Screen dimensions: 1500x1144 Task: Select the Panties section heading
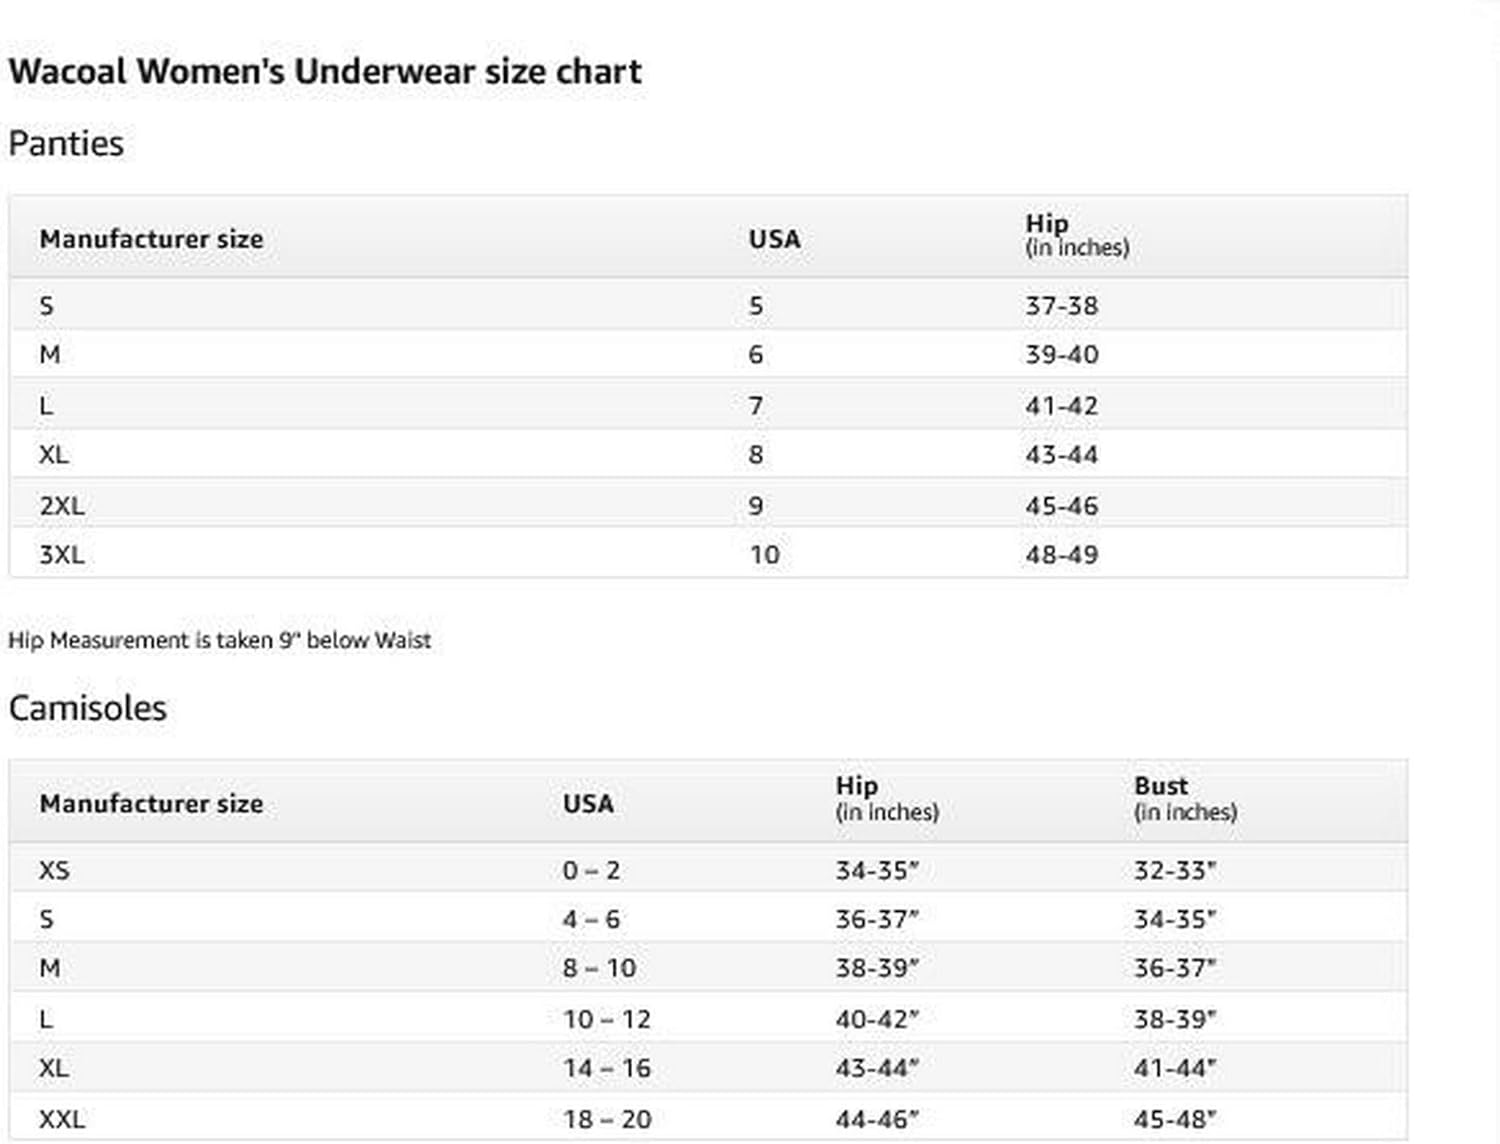click(x=66, y=144)
